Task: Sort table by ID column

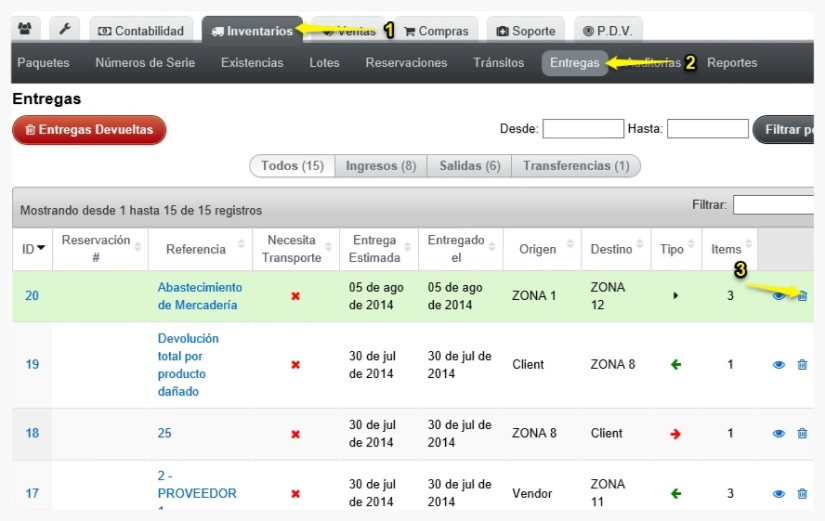Action: coord(33,249)
